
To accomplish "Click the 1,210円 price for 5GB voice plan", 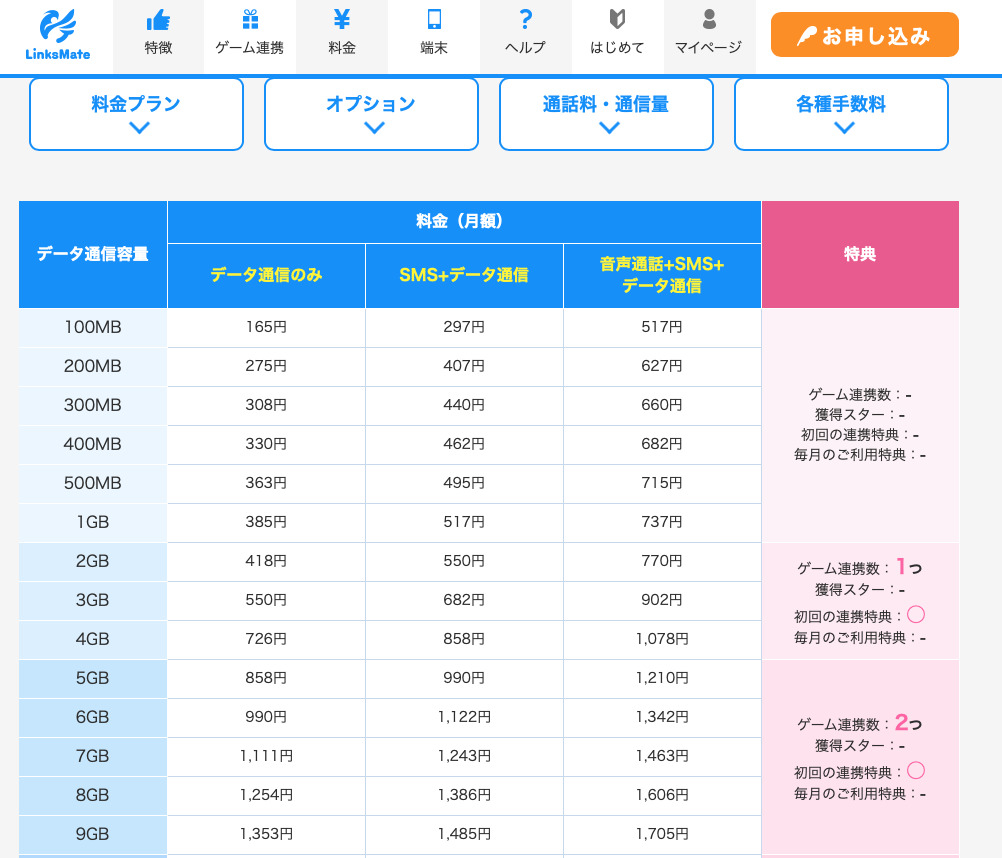I will [662, 678].
